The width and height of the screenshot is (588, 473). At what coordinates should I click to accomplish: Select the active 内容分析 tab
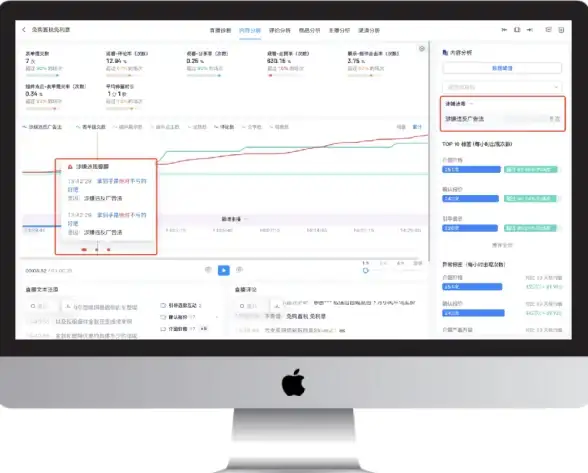click(x=250, y=30)
